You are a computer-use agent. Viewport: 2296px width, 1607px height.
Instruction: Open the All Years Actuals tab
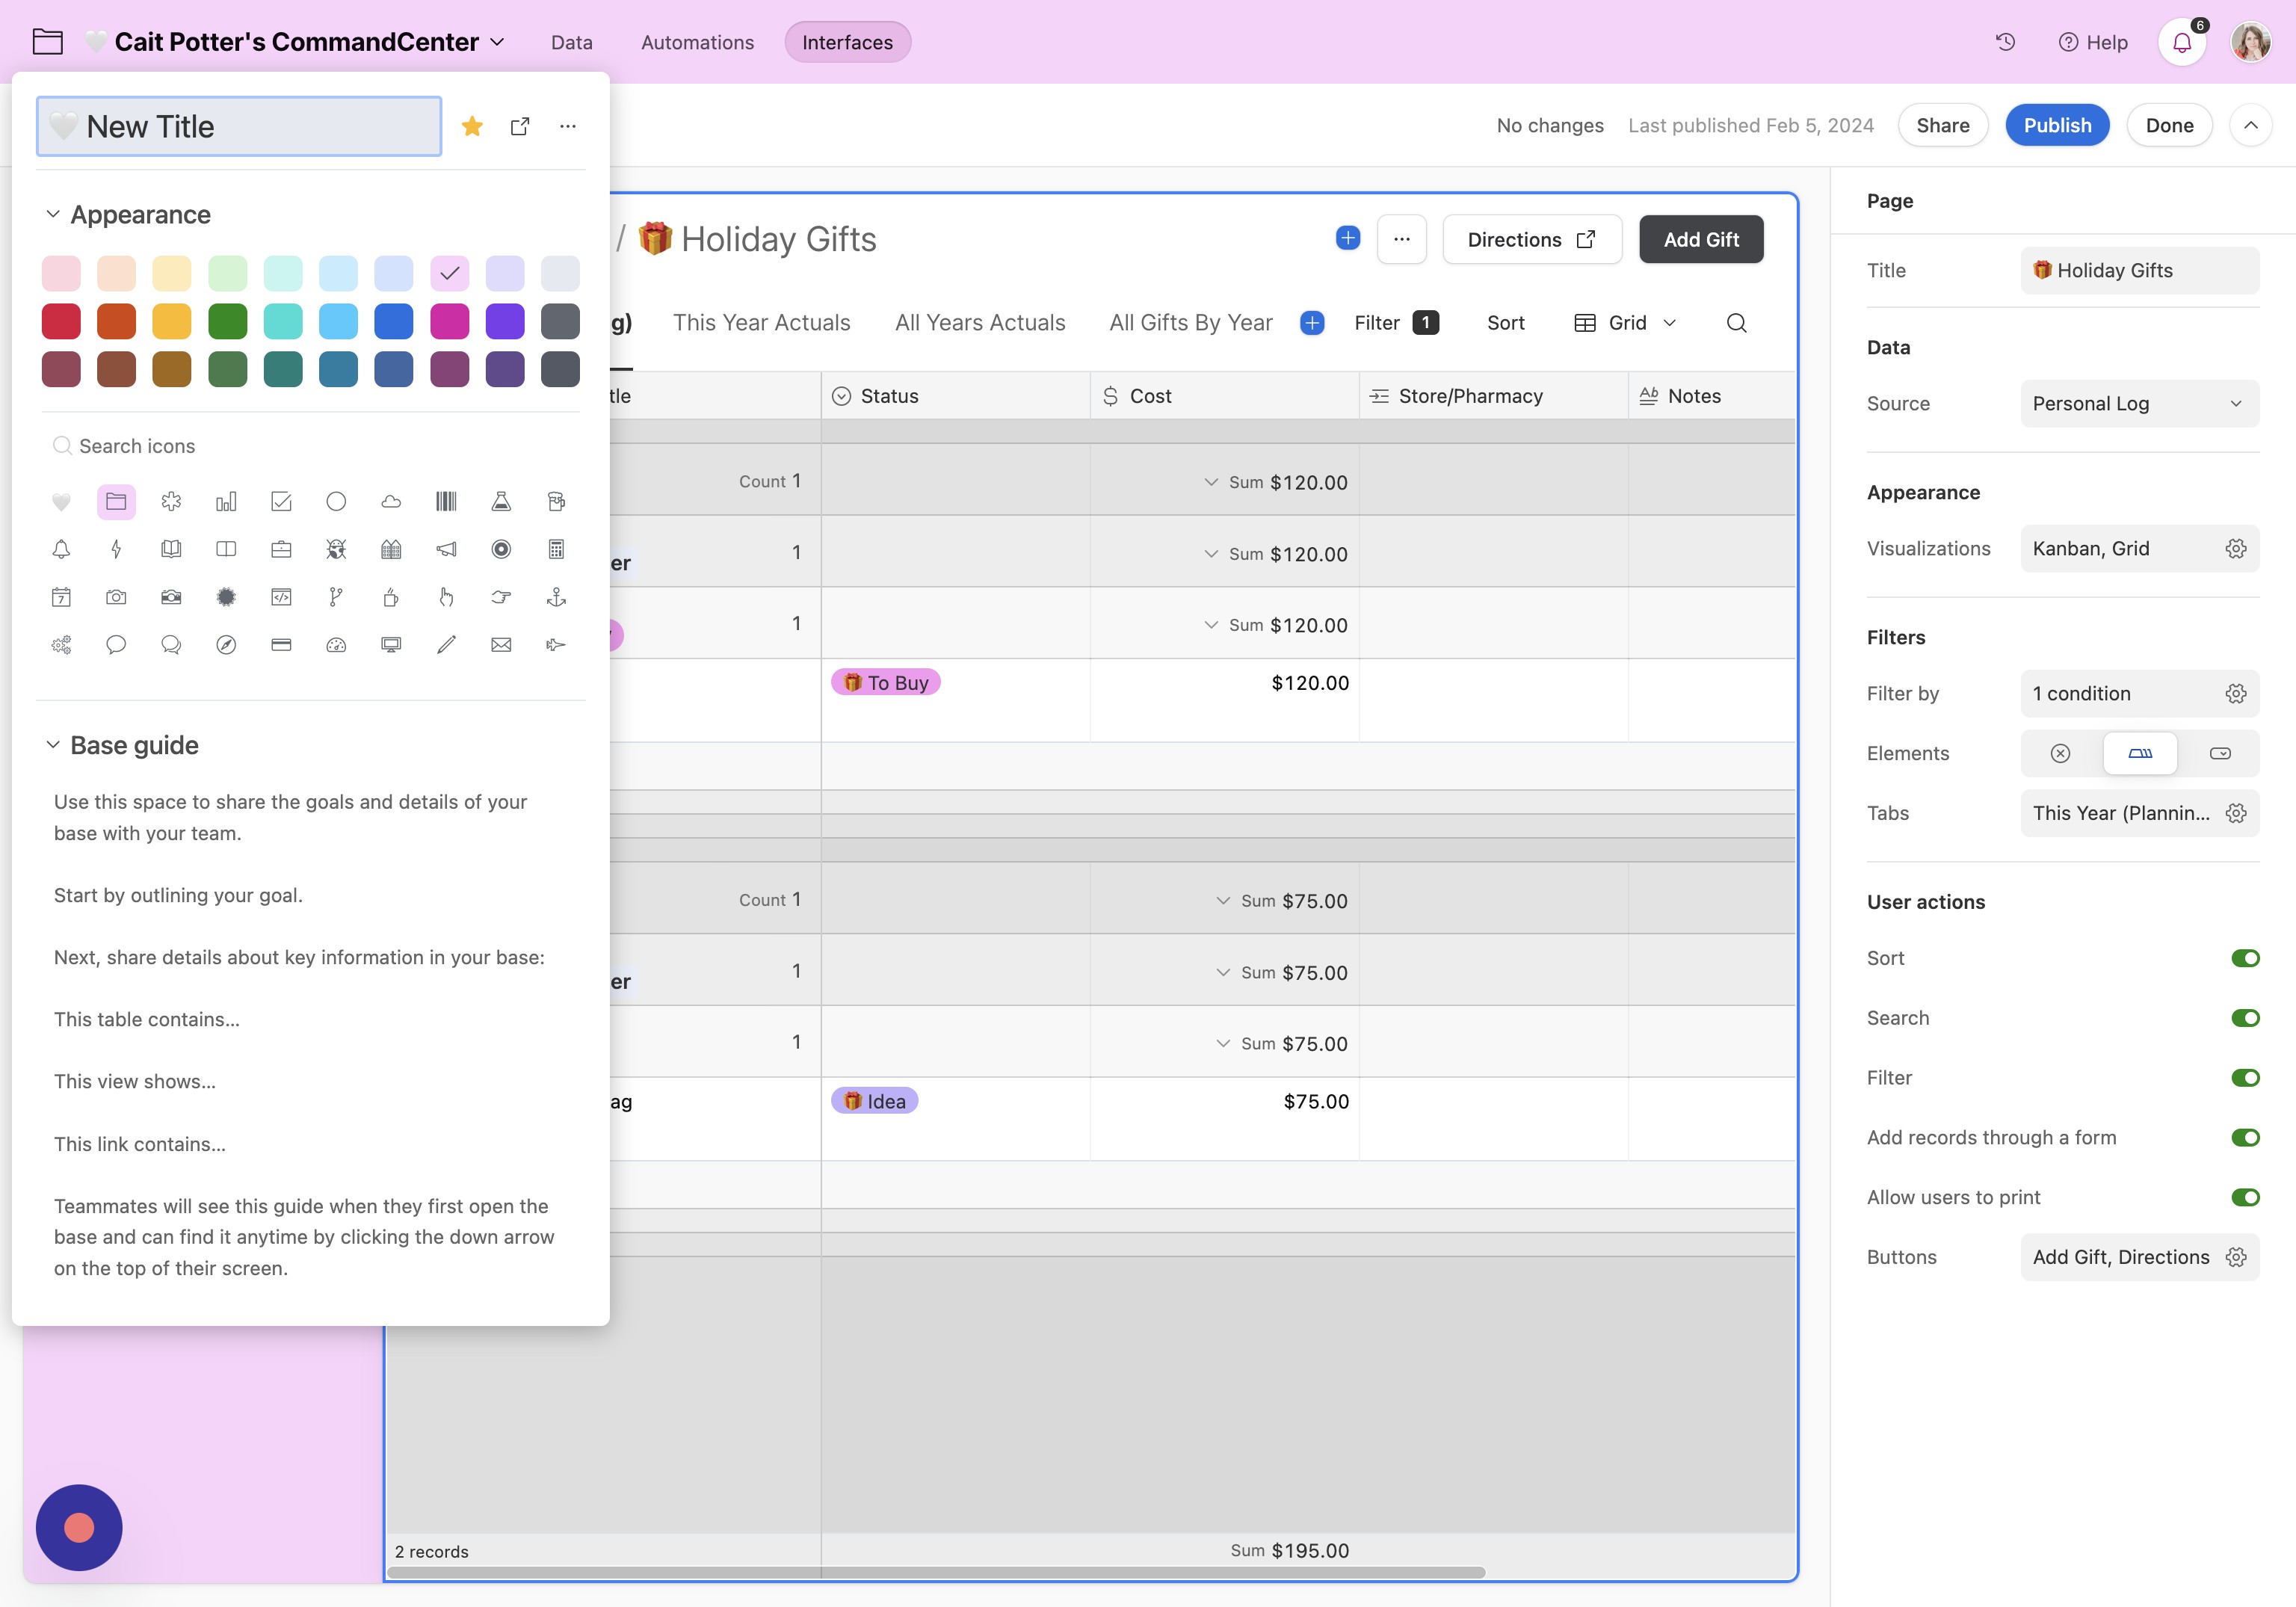[x=980, y=323]
